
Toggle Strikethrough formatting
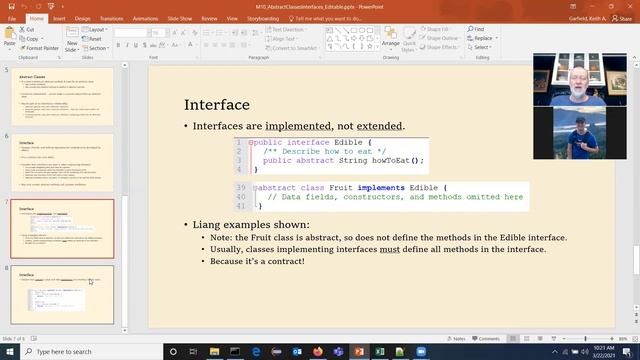point(153,45)
